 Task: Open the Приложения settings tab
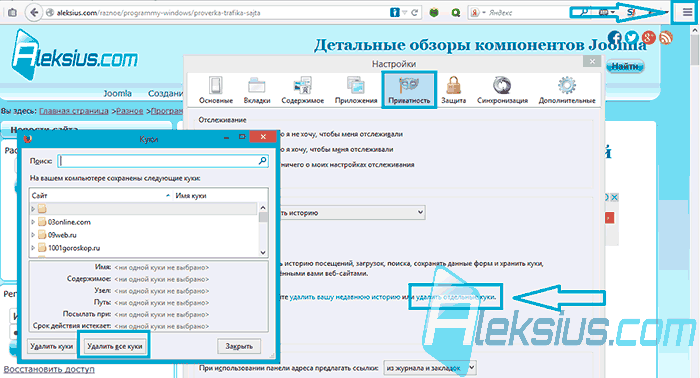[356, 90]
